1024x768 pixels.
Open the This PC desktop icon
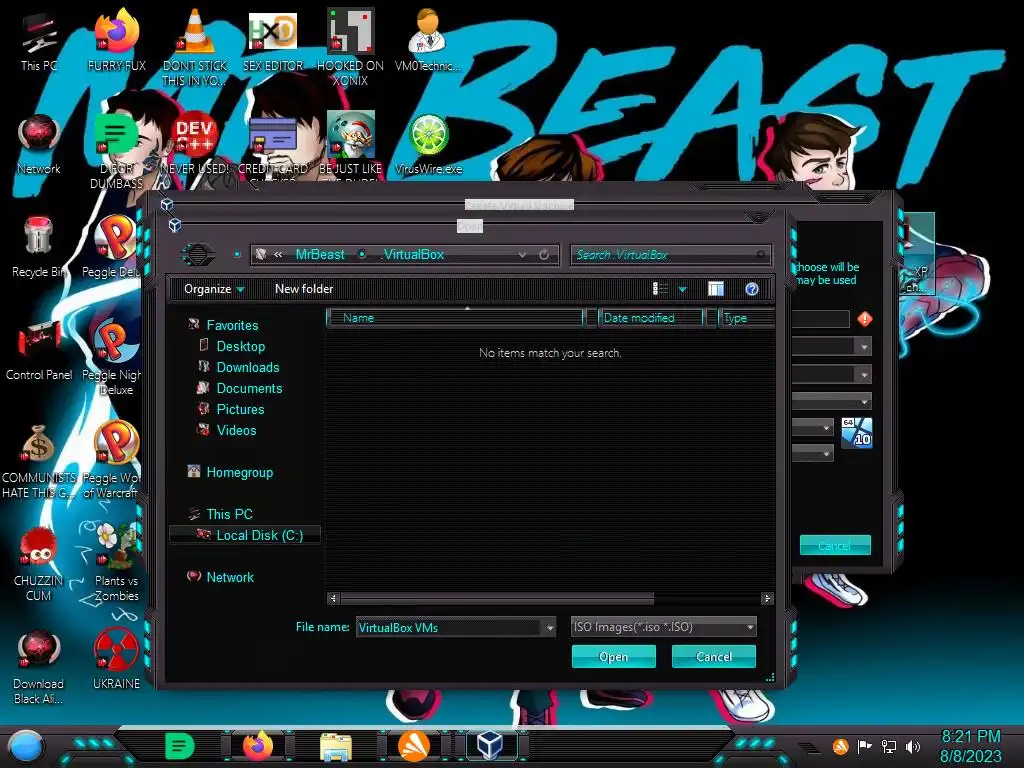tap(39, 42)
